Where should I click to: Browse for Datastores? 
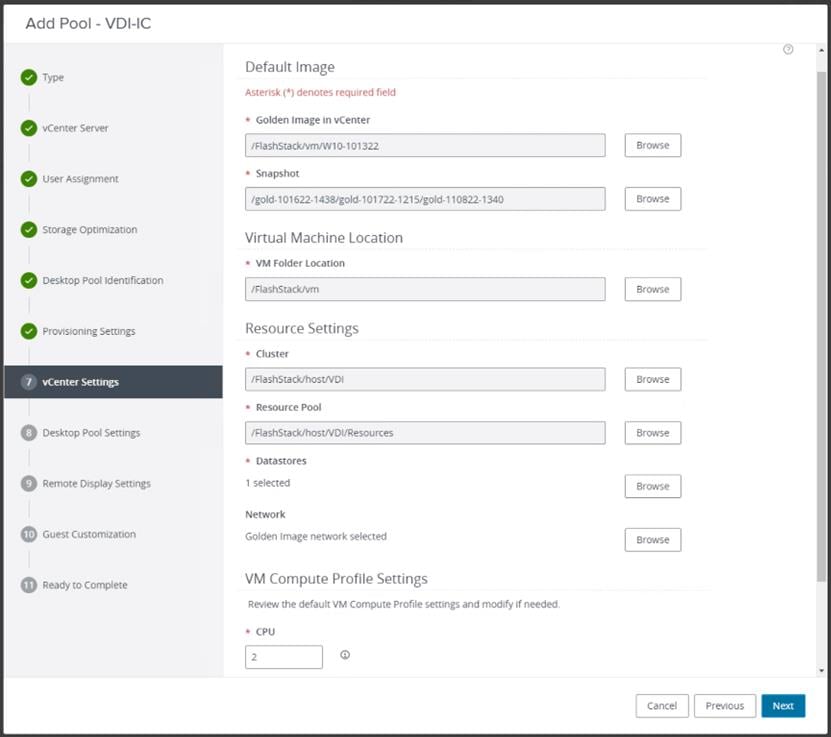pyautogui.click(x=653, y=486)
